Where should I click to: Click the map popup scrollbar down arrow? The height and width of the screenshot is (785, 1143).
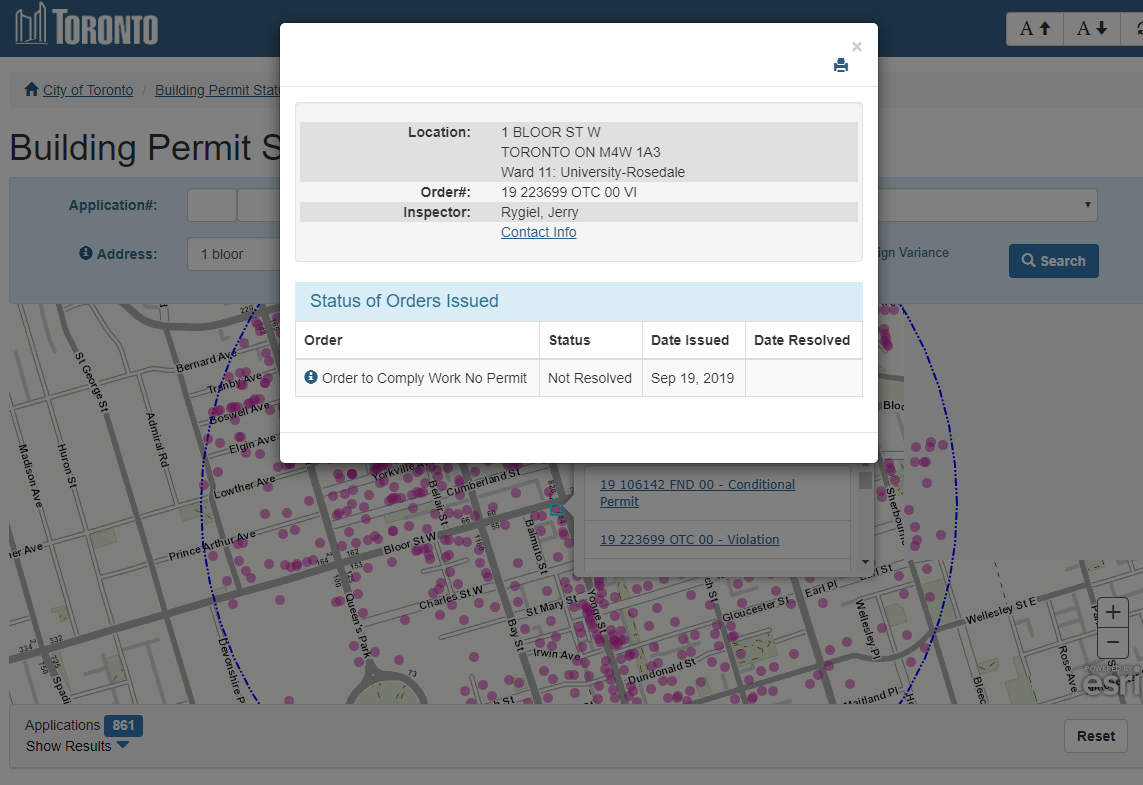[x=865, y=563]
